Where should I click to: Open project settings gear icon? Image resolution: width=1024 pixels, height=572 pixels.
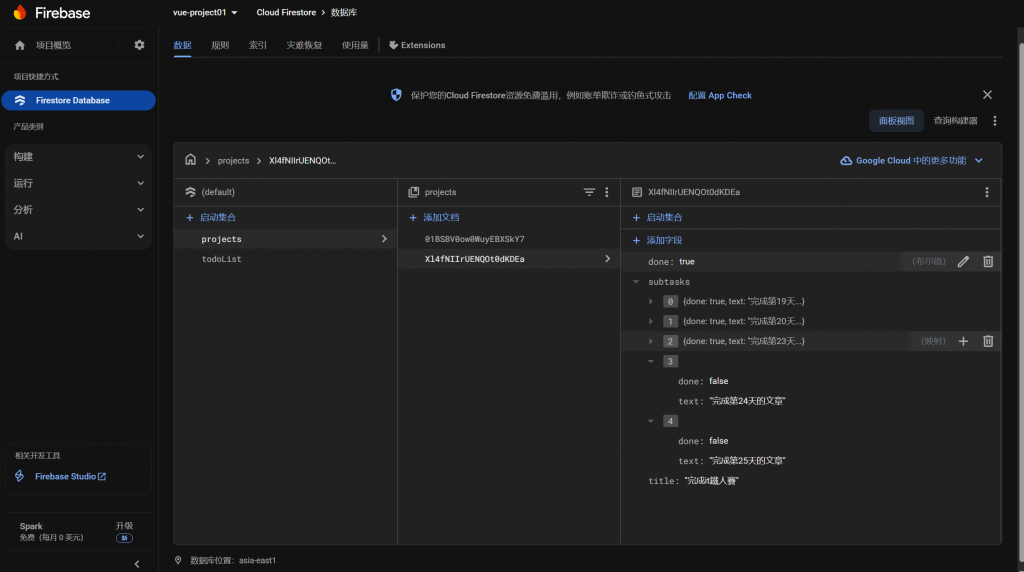tap(139, 45)
